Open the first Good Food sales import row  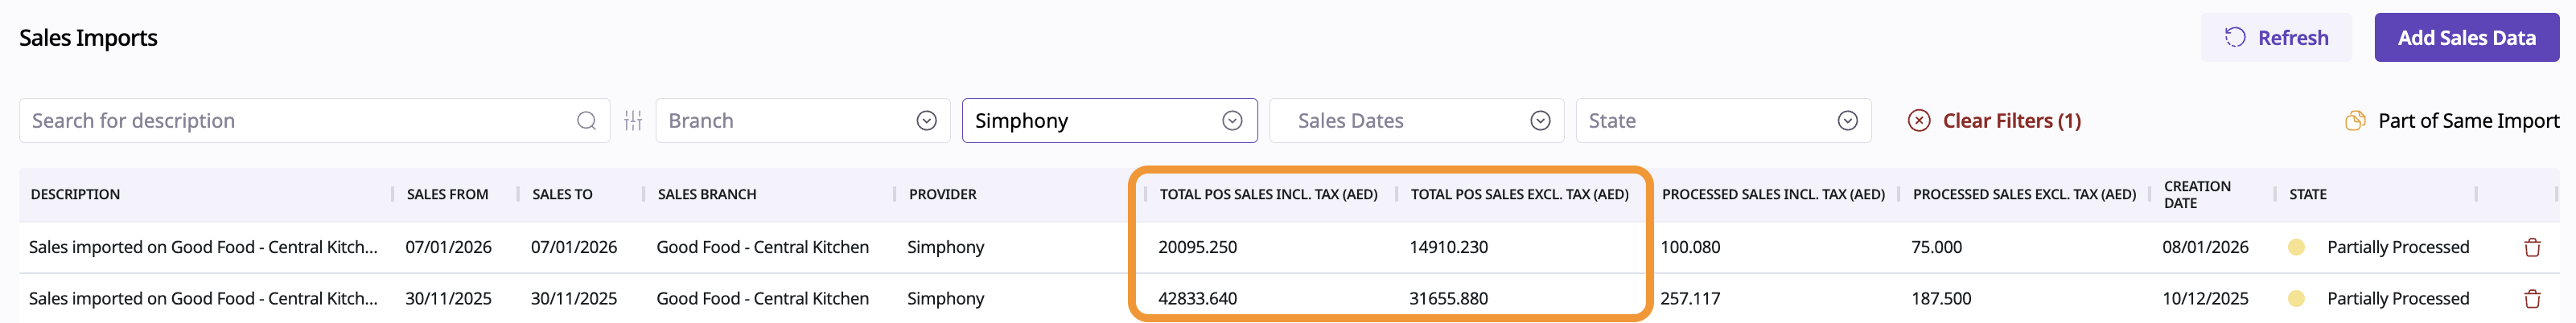[203, 247]
